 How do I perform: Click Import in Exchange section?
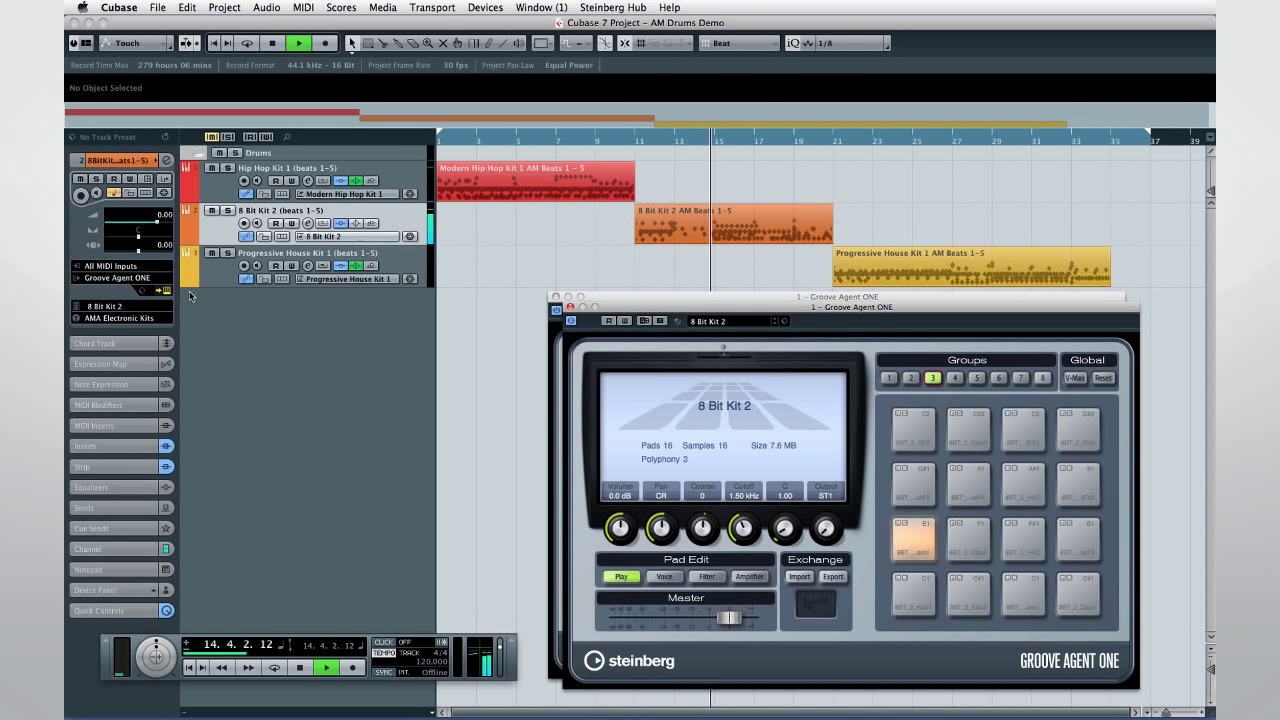click(x=799, y=577)
